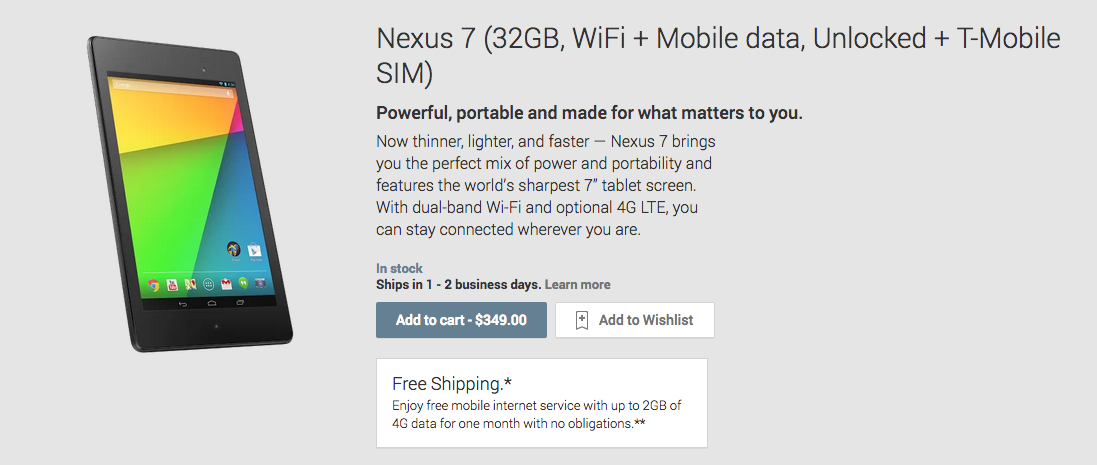The image size is (1097, 465).
Task: Click the Gmail icon in the tablet dock
Action: 227,285
